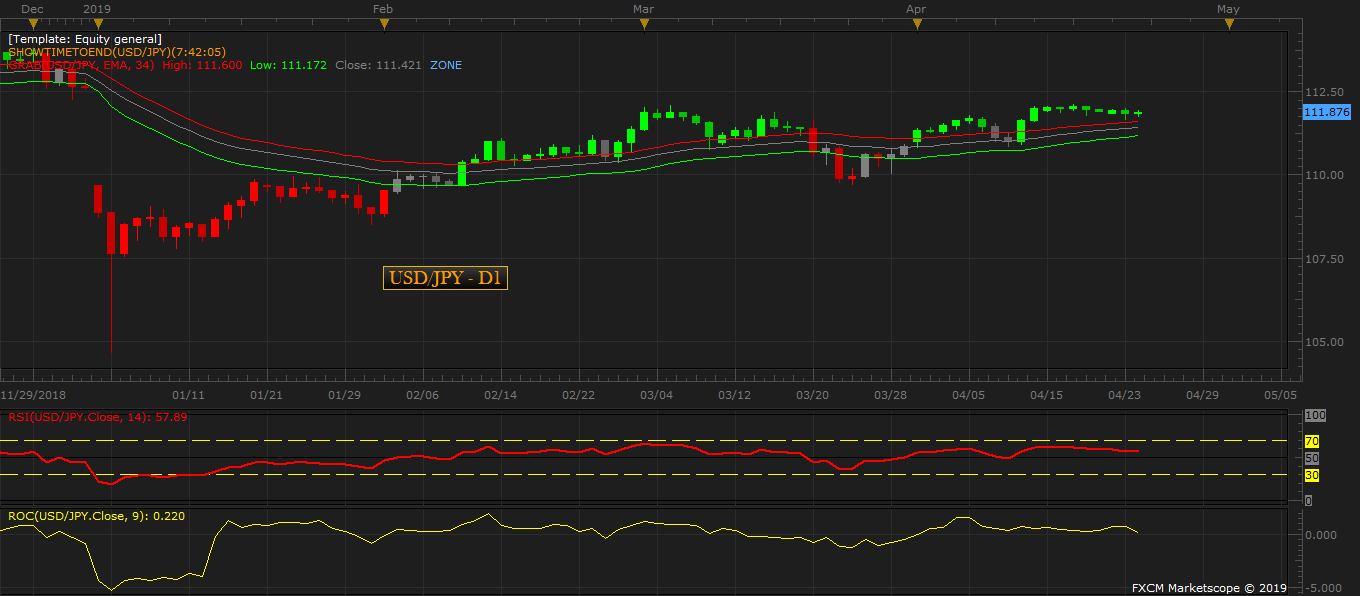Click the 03/20 date axis label
The width and height of the screenshot is (1360, 596).
tap(812, 395)
